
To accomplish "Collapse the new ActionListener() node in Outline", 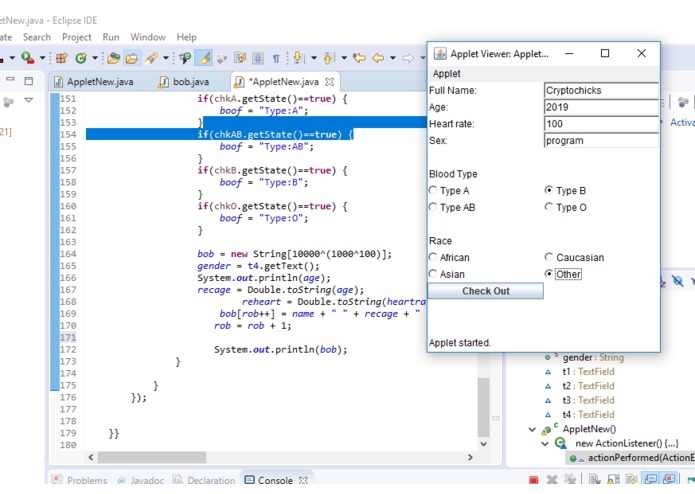I will 545,443.
